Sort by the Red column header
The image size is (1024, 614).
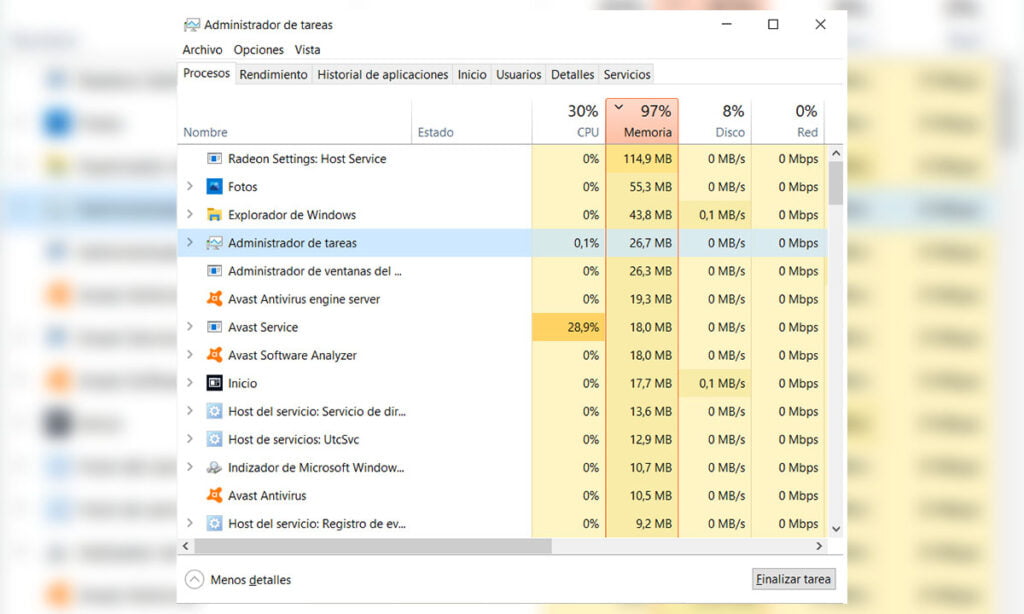click(788, 121)
